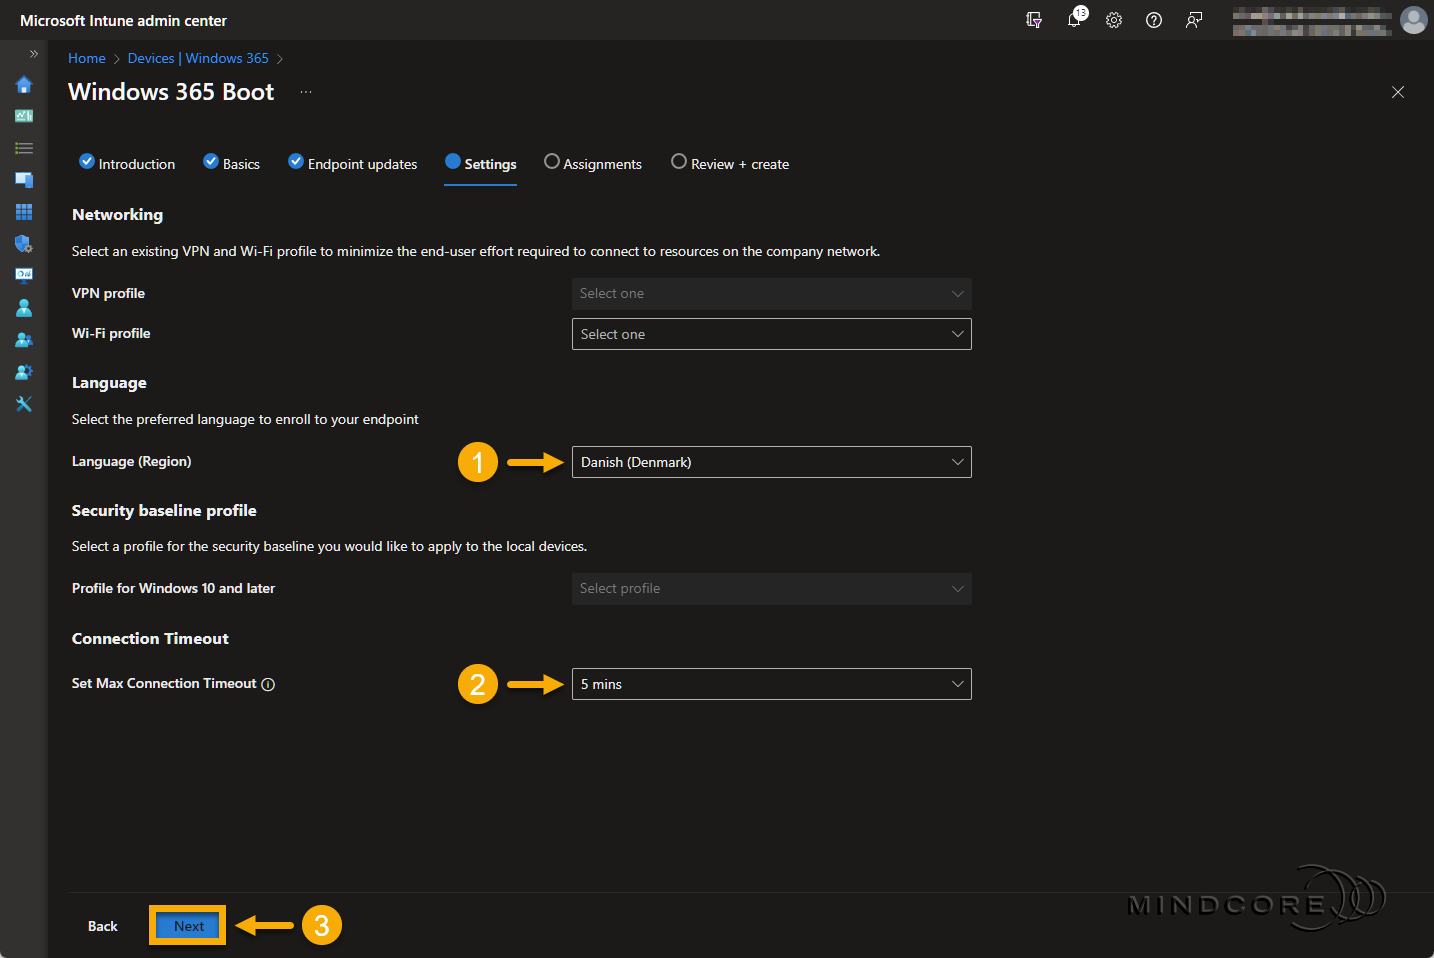This screenshot has height=958, width=1434.
Task: Open portal settings gear icon
Action: pyautogui.click(x=1114, y=20)
